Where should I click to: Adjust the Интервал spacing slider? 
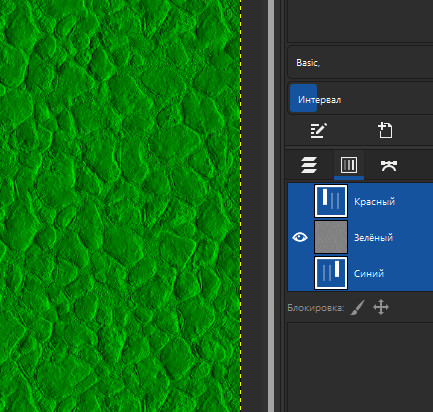(x=361, y=99)
